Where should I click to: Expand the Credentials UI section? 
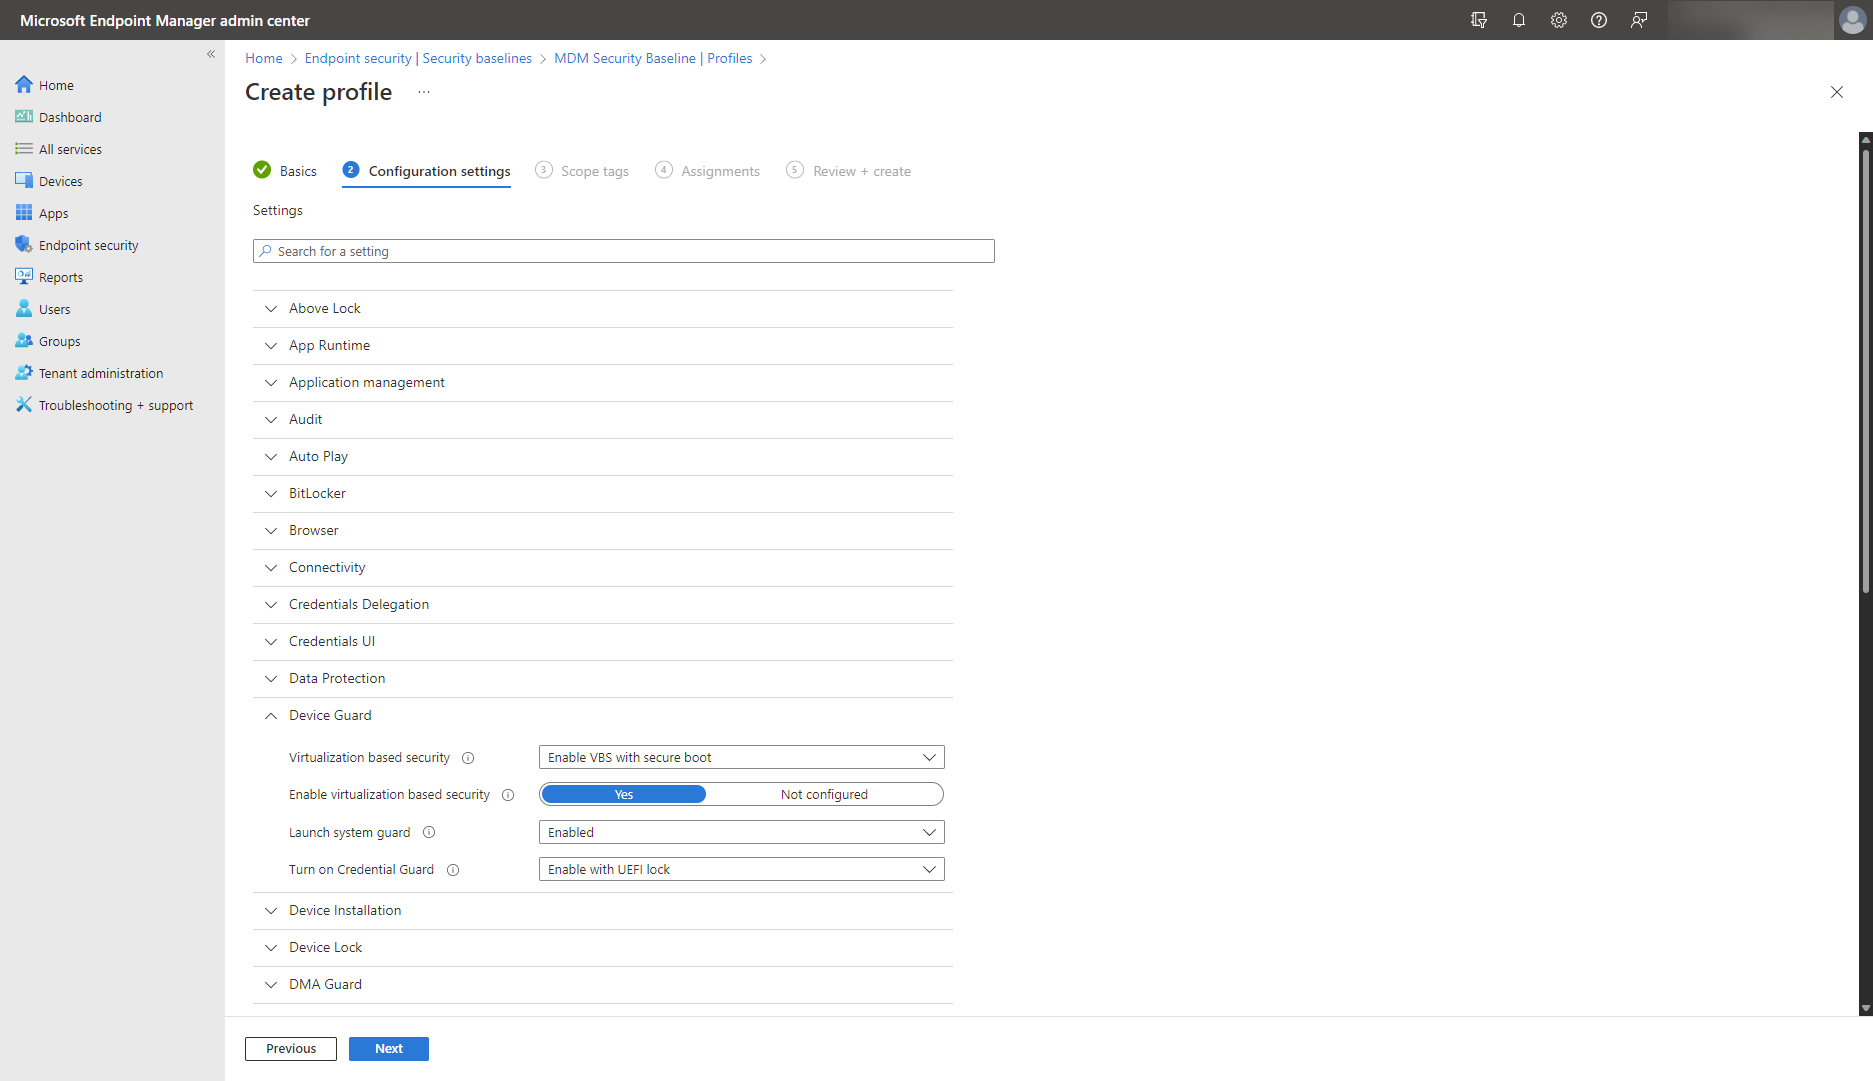coord(603,642)
